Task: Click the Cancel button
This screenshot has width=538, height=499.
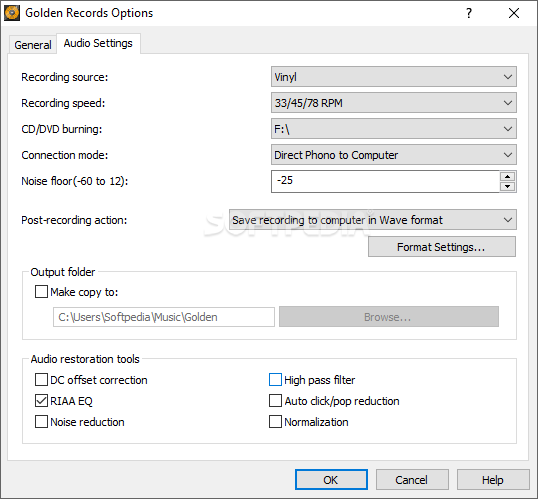Action: coord(412,480)
